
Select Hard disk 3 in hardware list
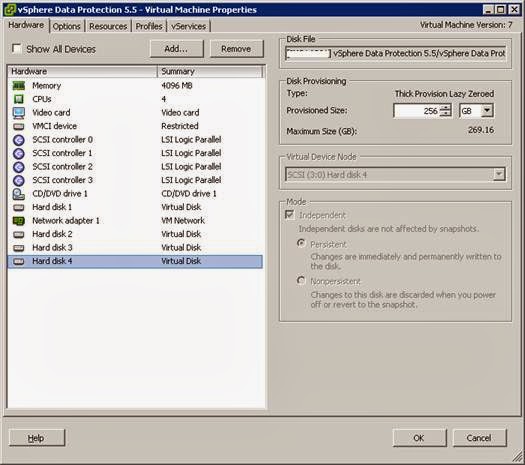pos(135,248)
